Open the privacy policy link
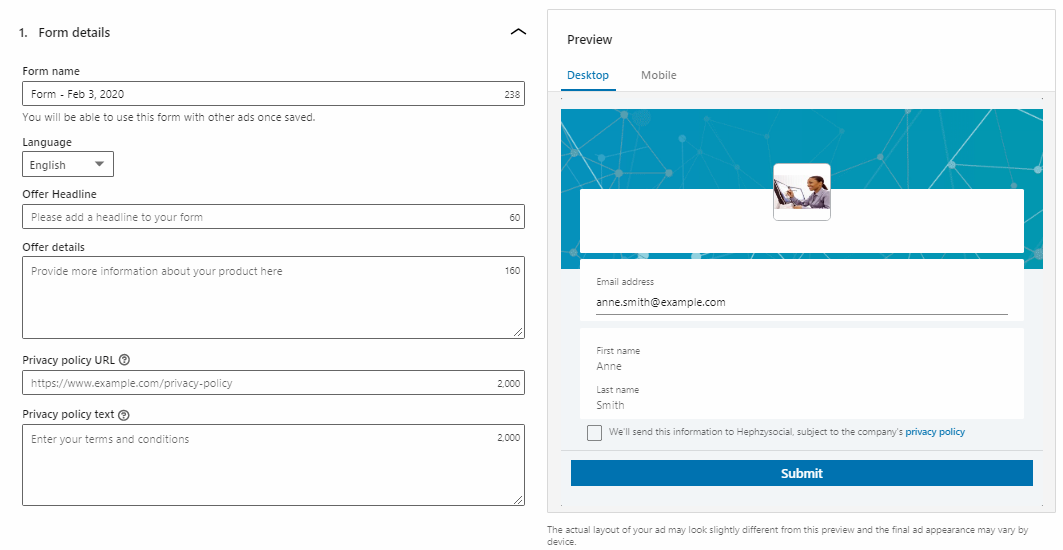Image resolution: width=1063 pixels, height=550 pixels. tap(935, 432)
